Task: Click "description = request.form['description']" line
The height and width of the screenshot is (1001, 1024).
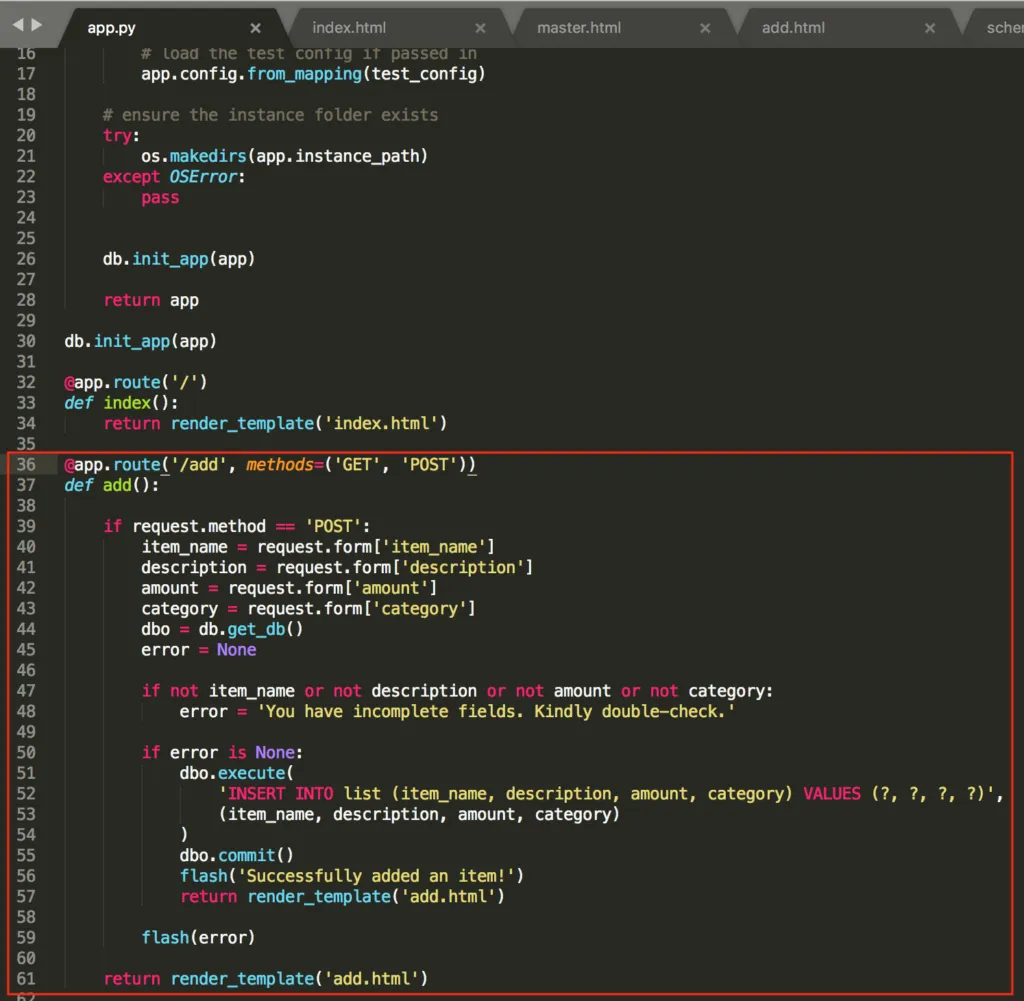Action: [337, 567]
